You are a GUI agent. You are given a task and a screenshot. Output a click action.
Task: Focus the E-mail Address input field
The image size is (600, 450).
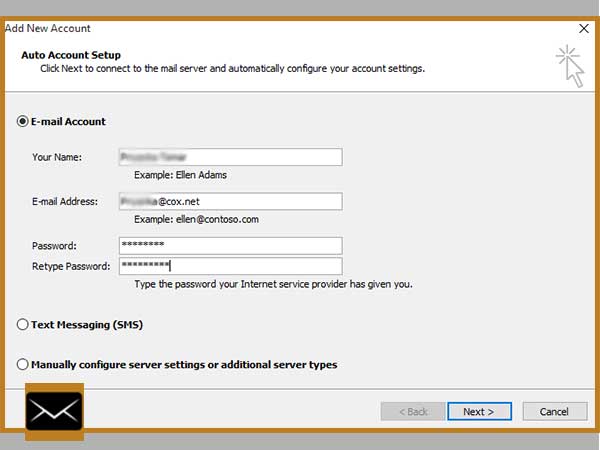tap(230, 201)
